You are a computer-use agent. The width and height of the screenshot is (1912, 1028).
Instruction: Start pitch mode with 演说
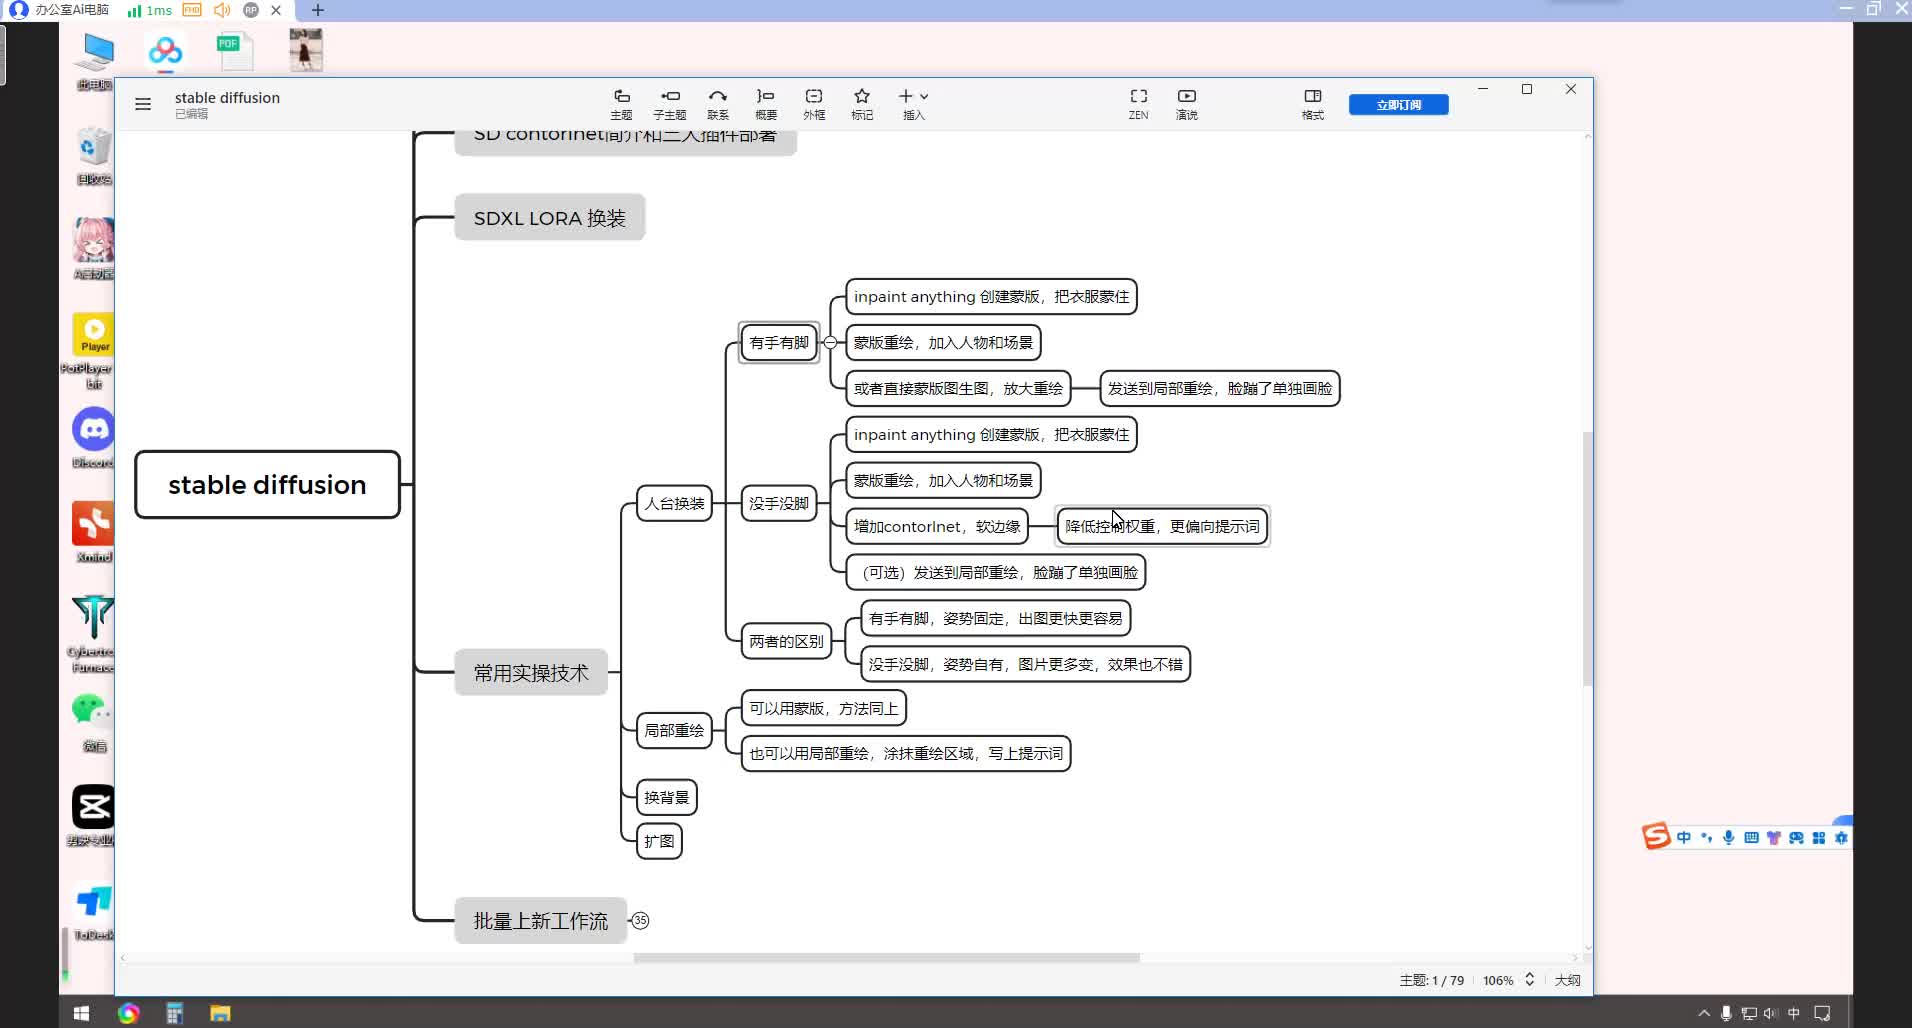click(1187, 104)
